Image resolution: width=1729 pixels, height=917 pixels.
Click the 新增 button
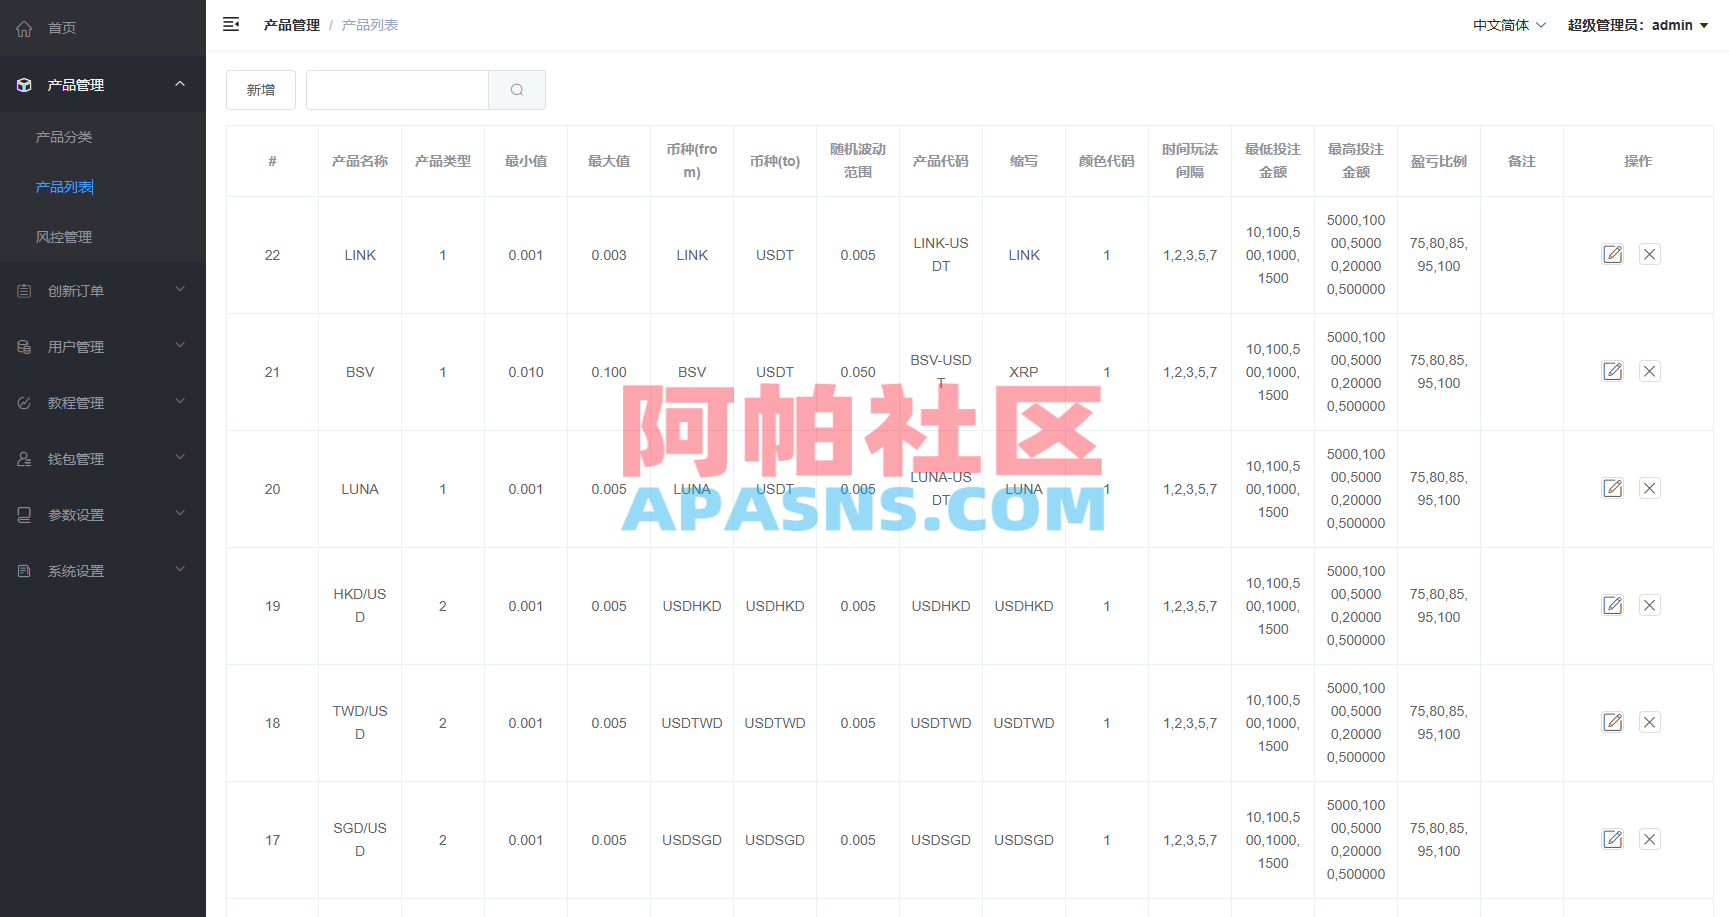(261, 90)
